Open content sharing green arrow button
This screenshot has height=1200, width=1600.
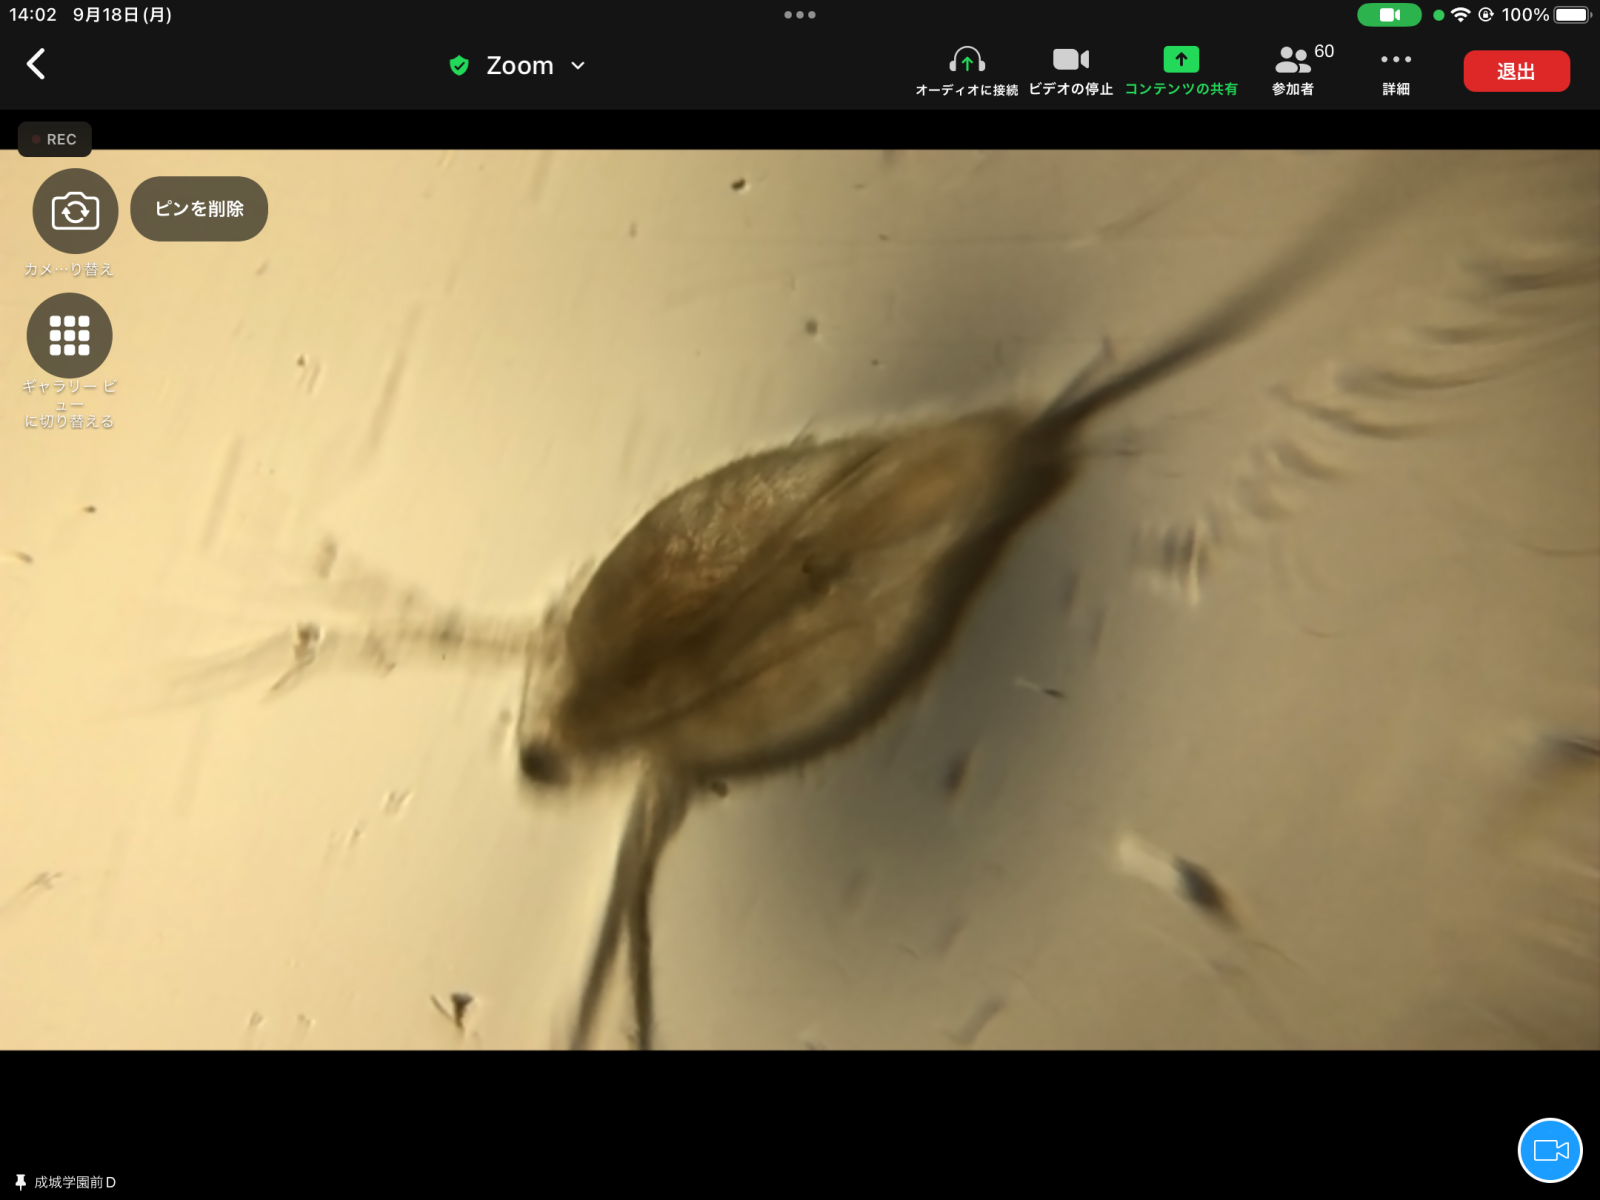click(1181, 60)
